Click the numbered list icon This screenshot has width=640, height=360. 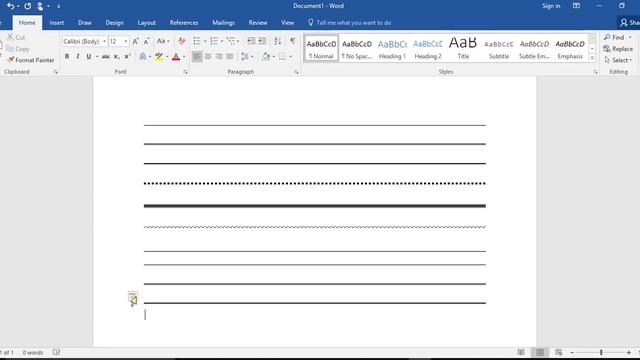click(214, 41)
